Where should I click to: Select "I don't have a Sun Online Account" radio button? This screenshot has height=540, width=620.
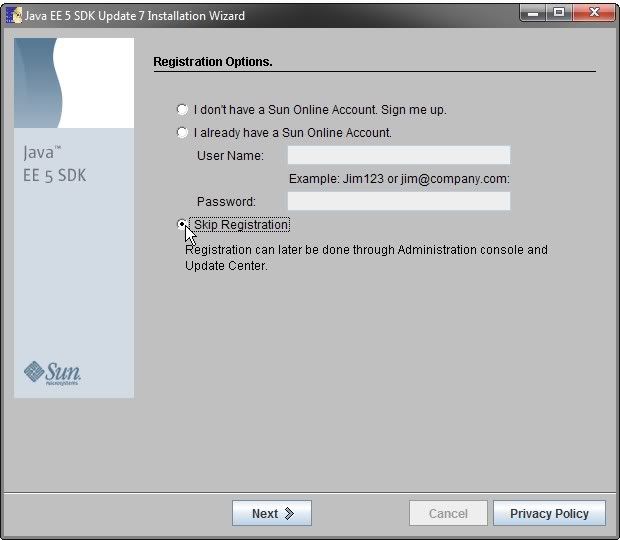[x=181, y=110]
